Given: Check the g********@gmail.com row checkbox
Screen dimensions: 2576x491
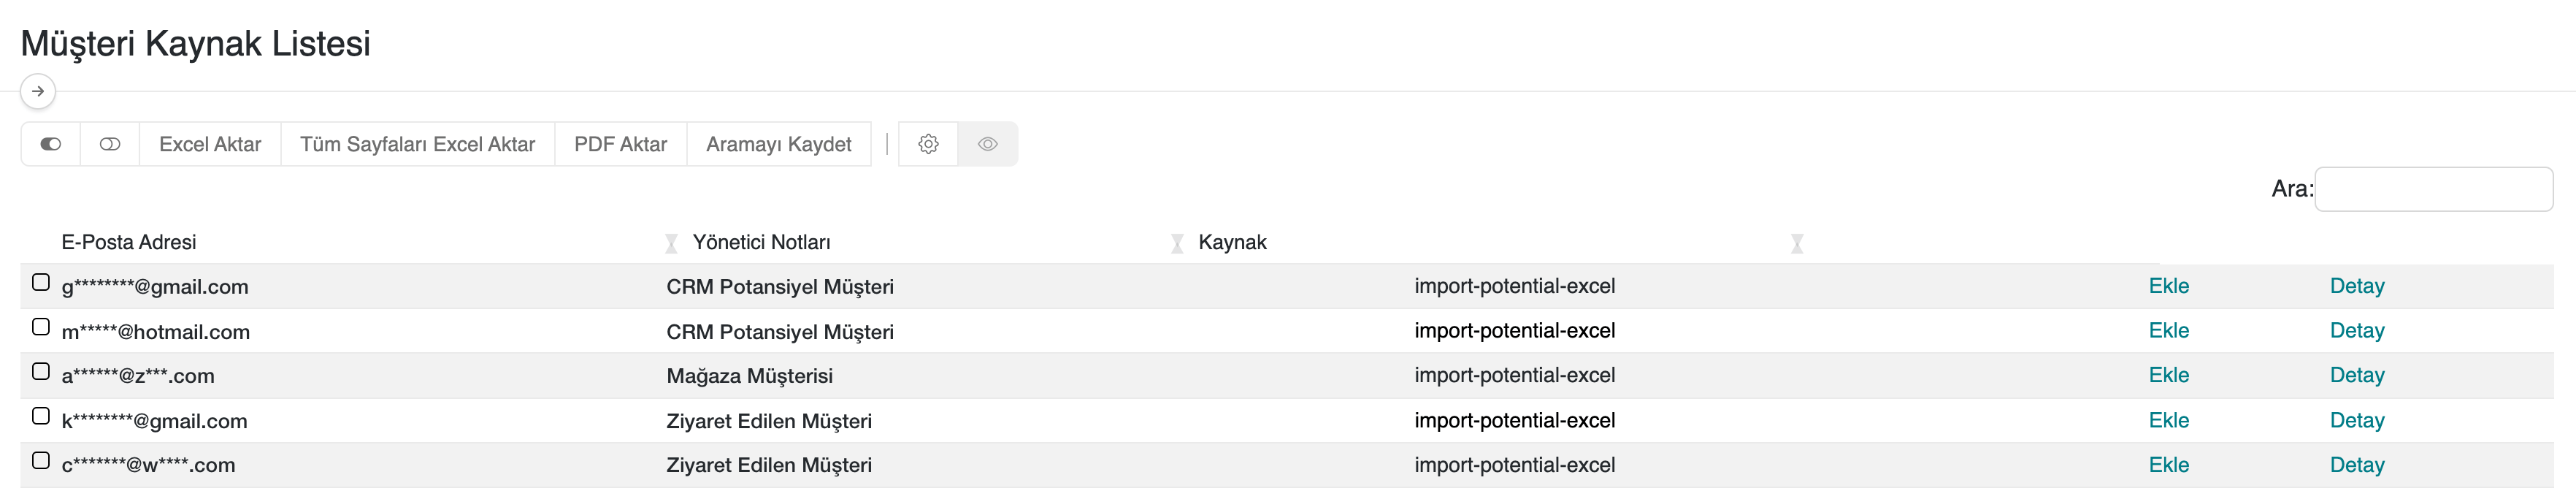Looking at the screenshot, I should point(41,282).
